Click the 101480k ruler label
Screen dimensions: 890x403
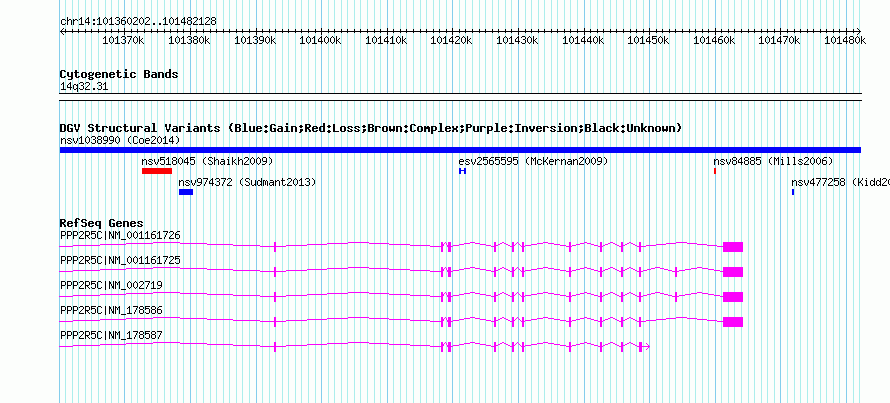(846, 40)
